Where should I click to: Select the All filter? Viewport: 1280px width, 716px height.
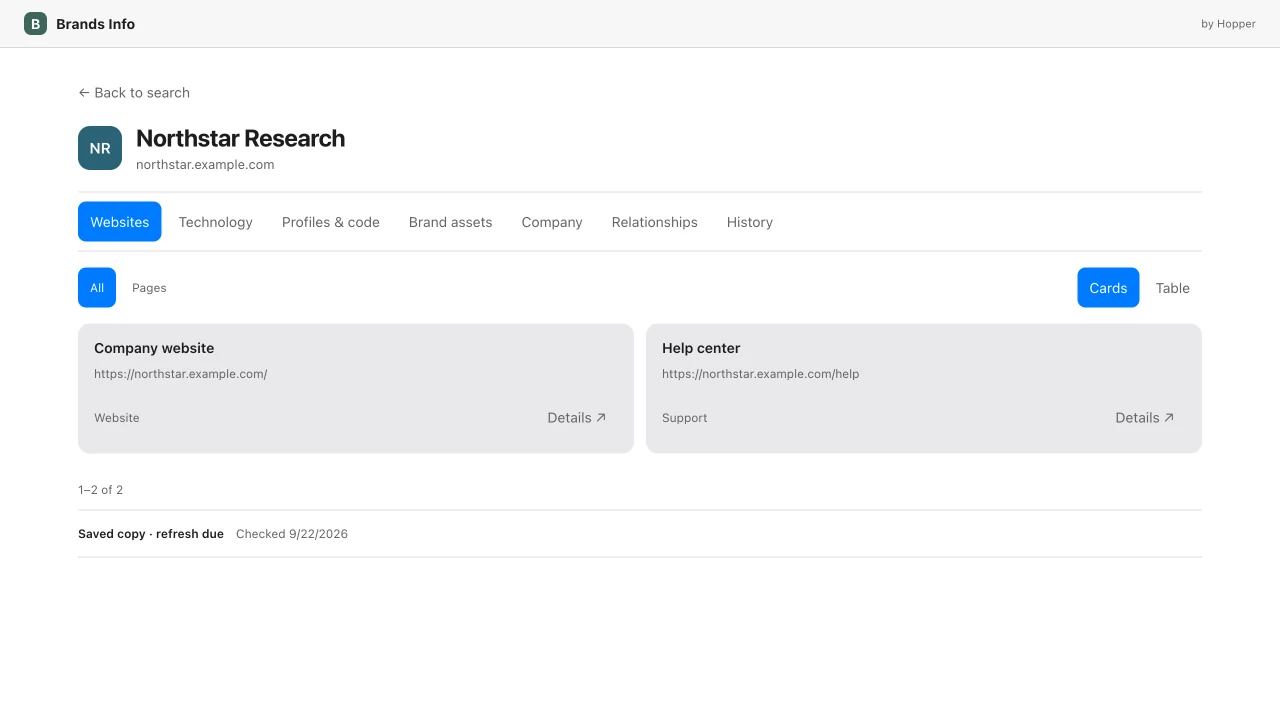click(97, 288)
